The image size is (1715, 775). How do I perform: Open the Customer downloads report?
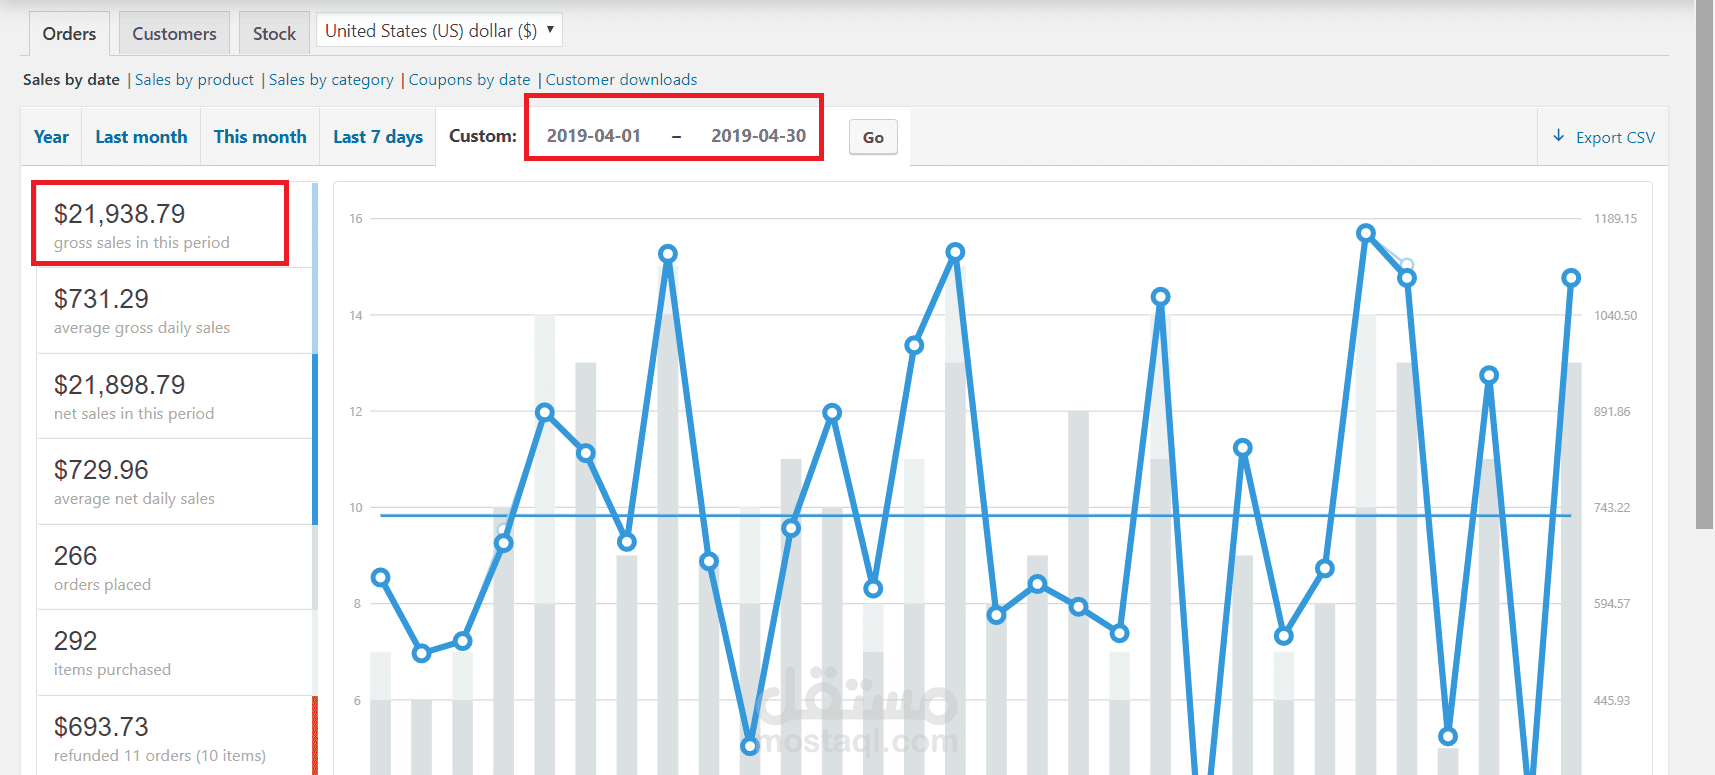(x=621, y=80)
